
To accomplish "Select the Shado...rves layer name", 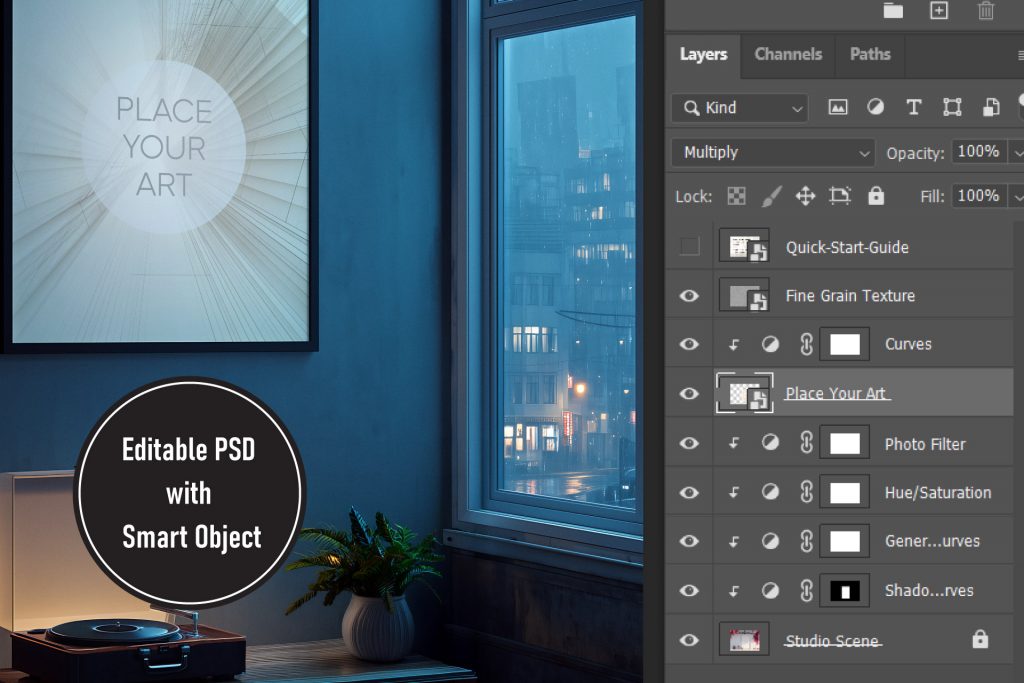I will click(x=929, y=590).
